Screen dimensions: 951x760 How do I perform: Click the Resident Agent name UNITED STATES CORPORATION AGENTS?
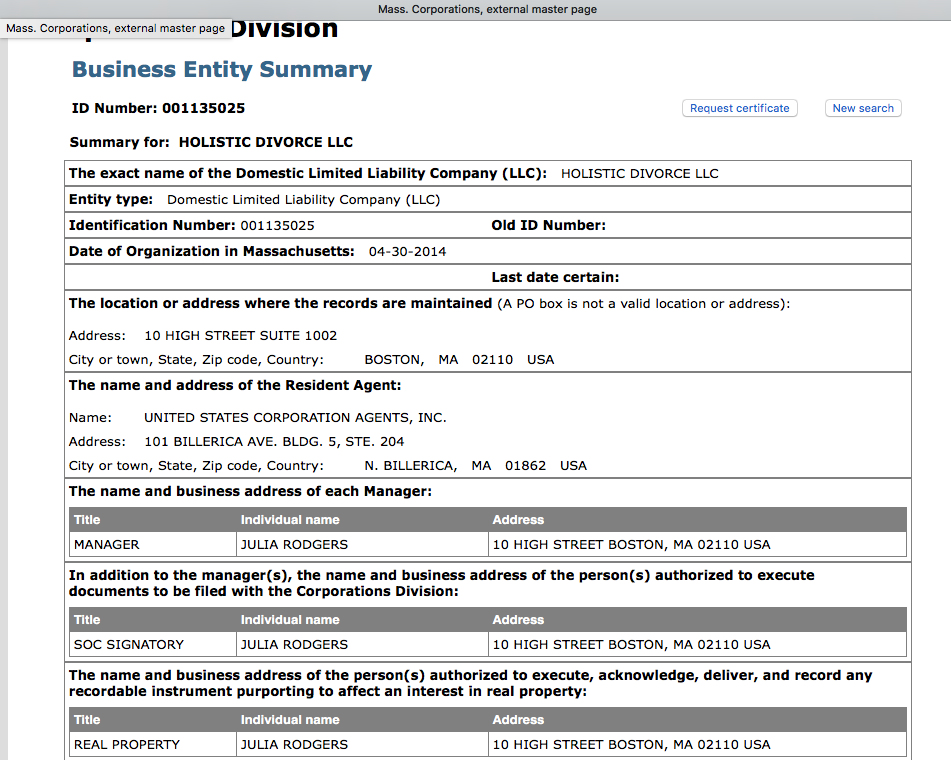295,417
